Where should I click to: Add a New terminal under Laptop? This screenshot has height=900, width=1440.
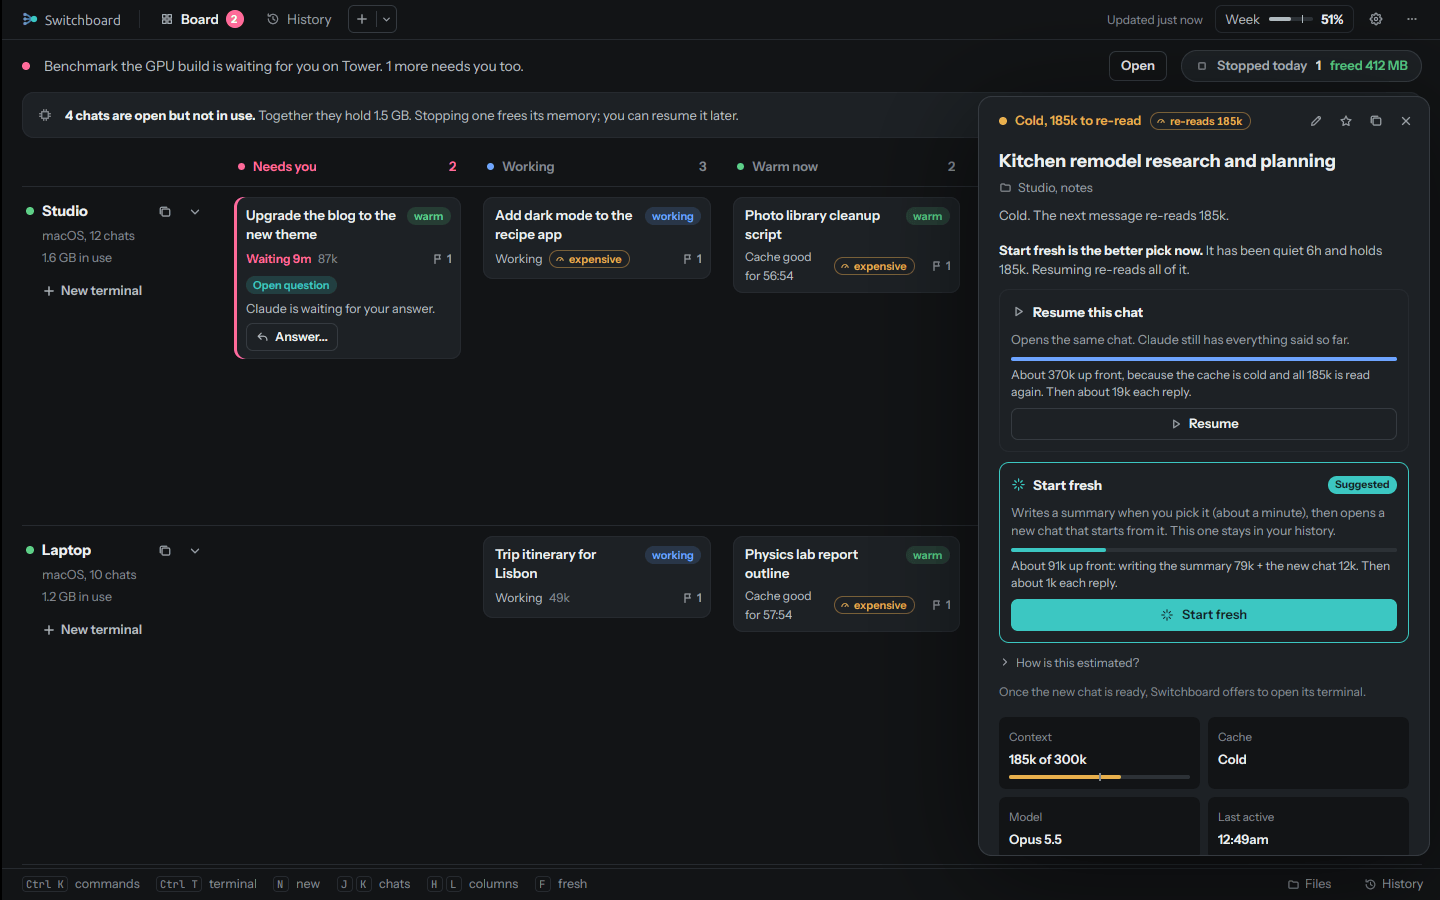[x=93, y=630]
